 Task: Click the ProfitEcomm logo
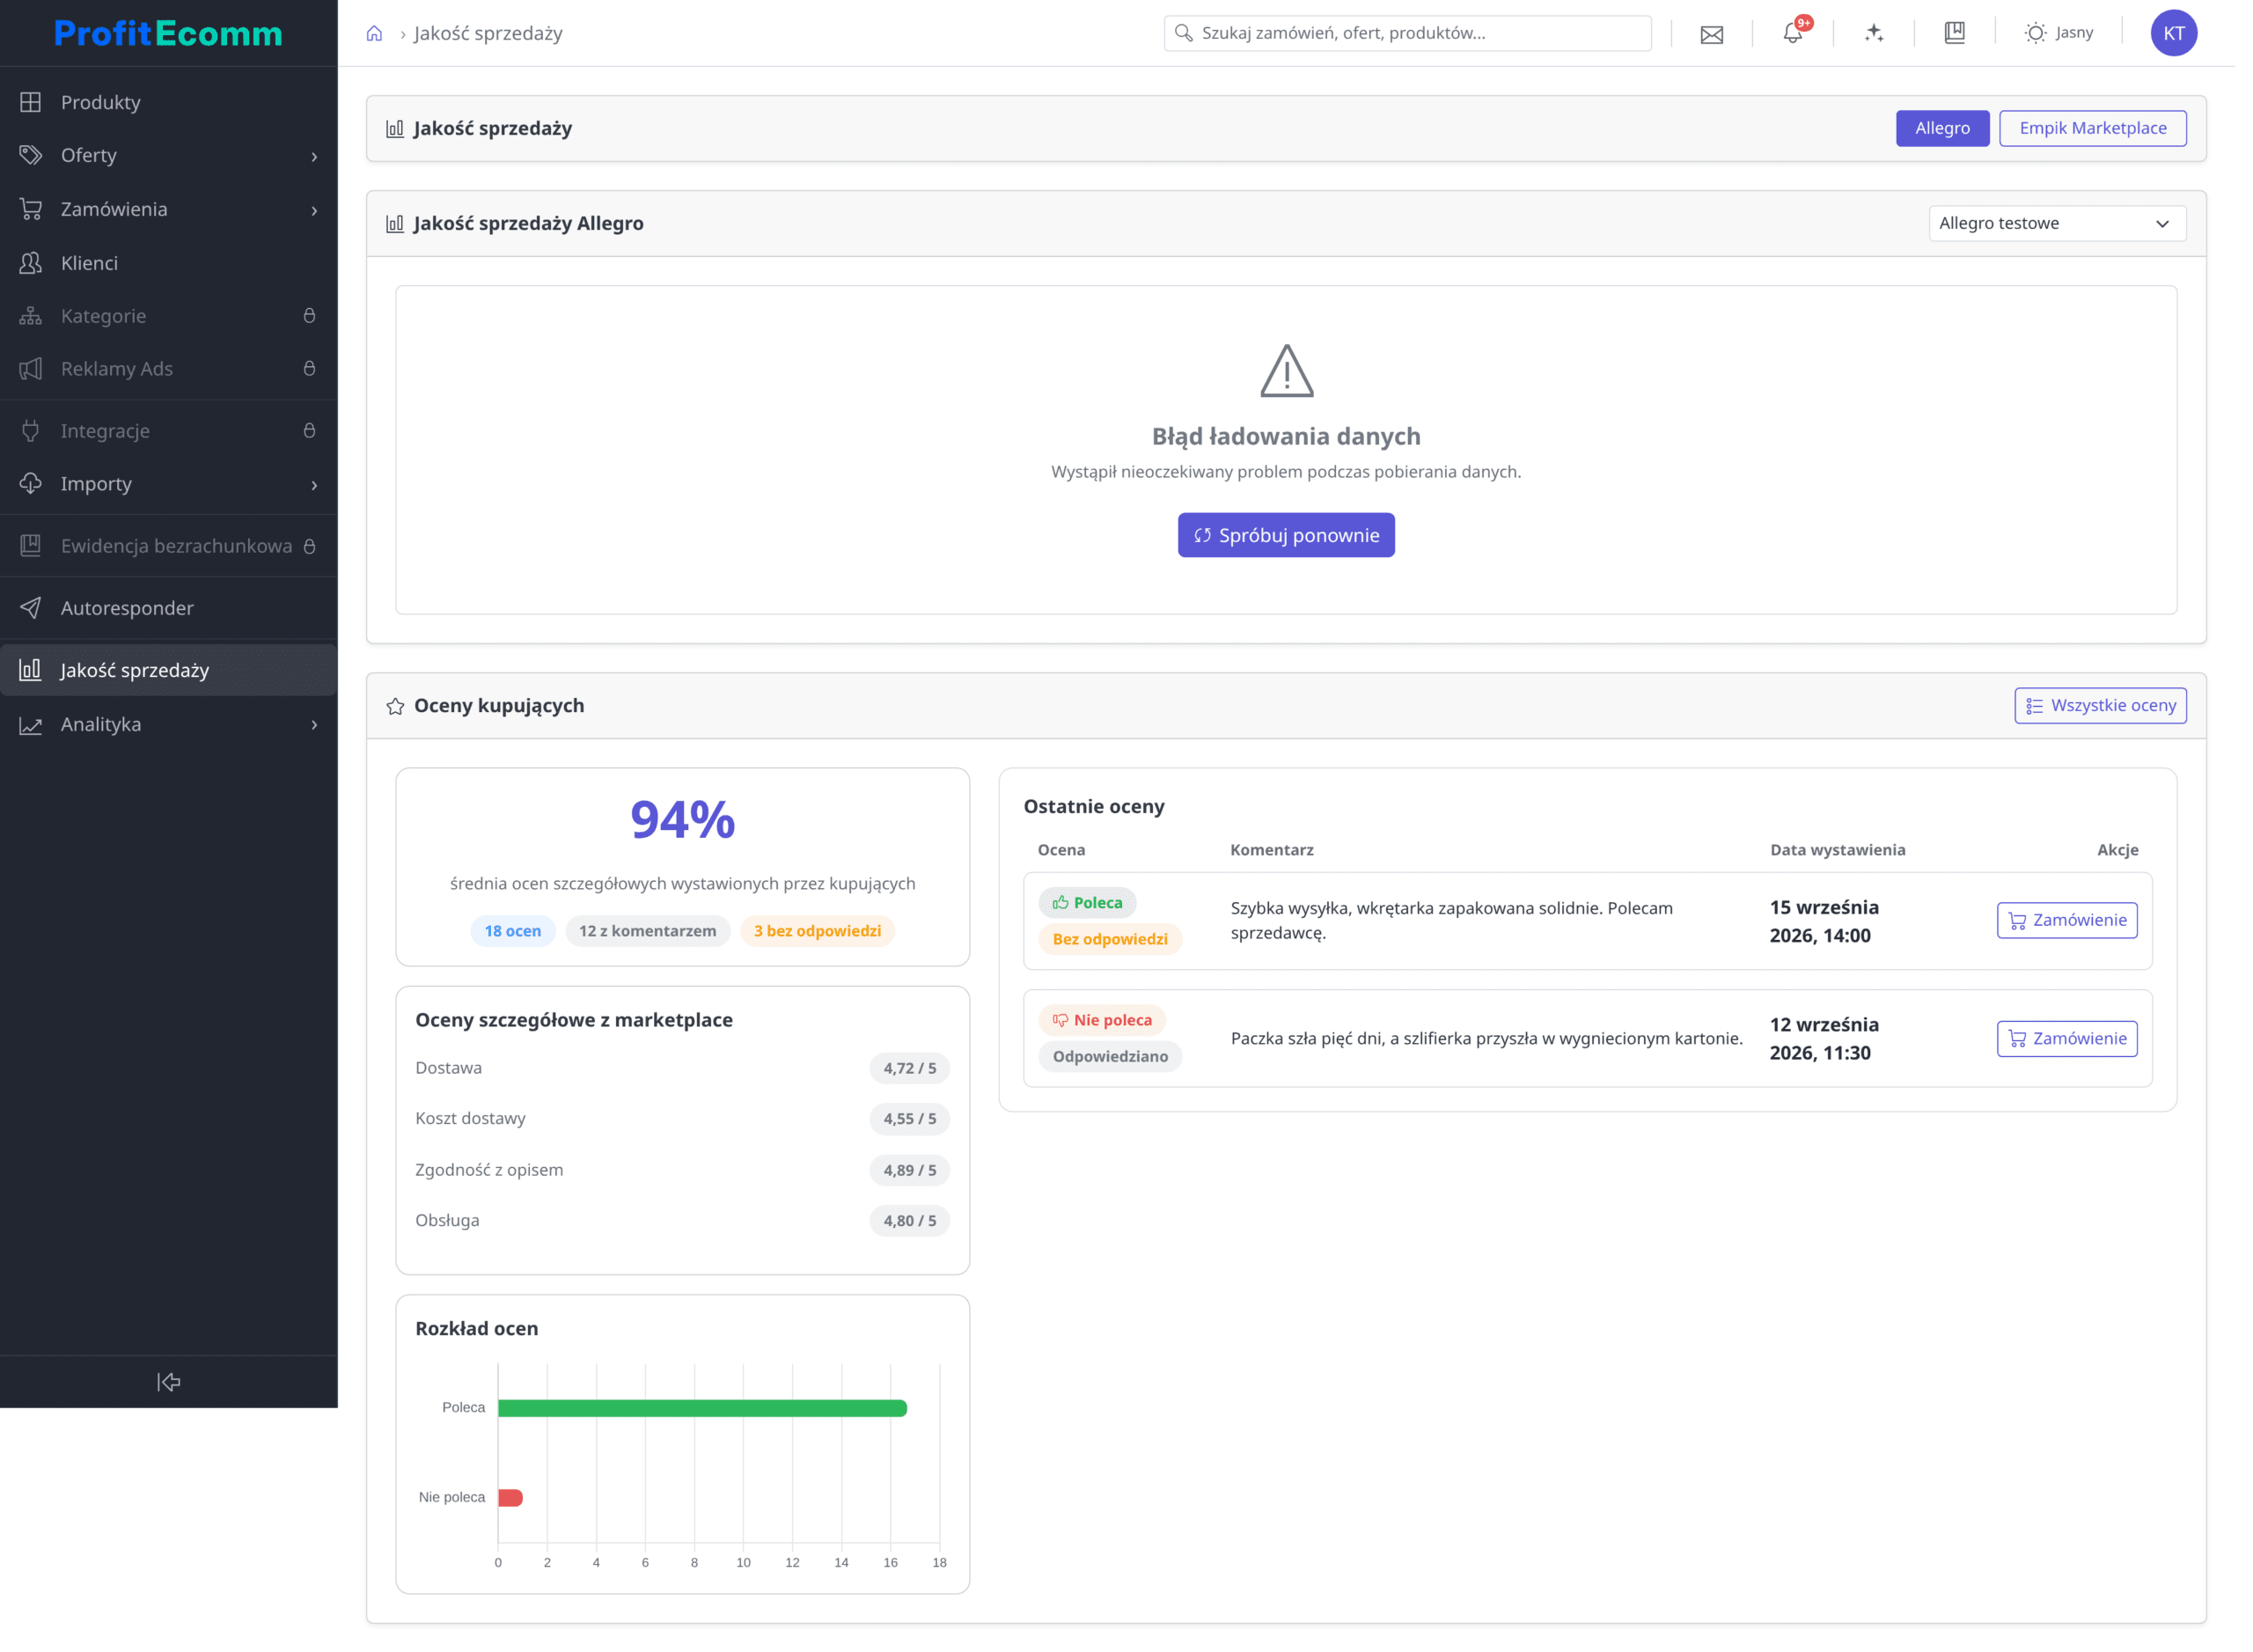pos(168,33)
